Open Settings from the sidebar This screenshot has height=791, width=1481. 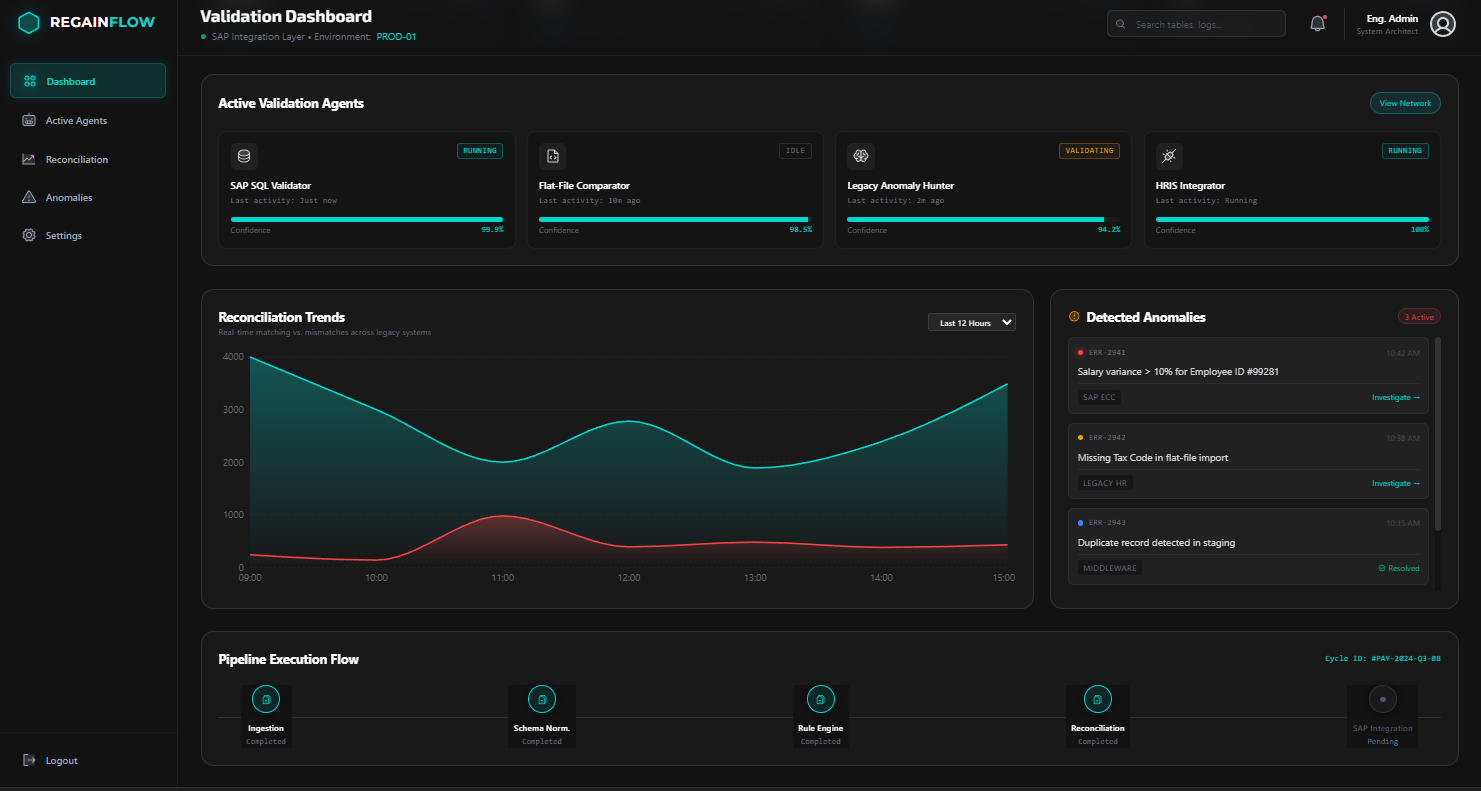(64, 236)
